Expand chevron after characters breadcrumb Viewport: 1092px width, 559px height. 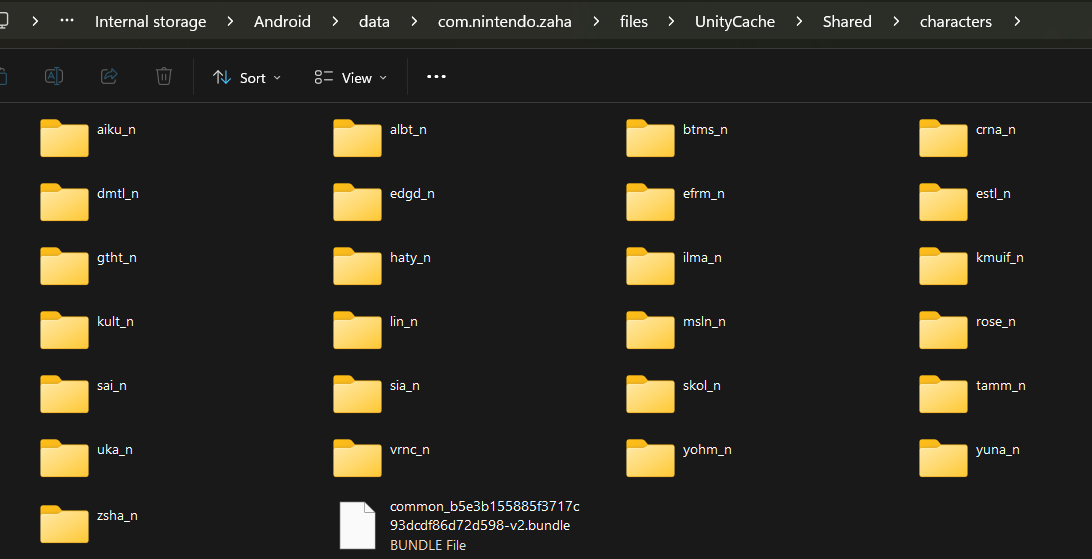tap(1017, 22)
